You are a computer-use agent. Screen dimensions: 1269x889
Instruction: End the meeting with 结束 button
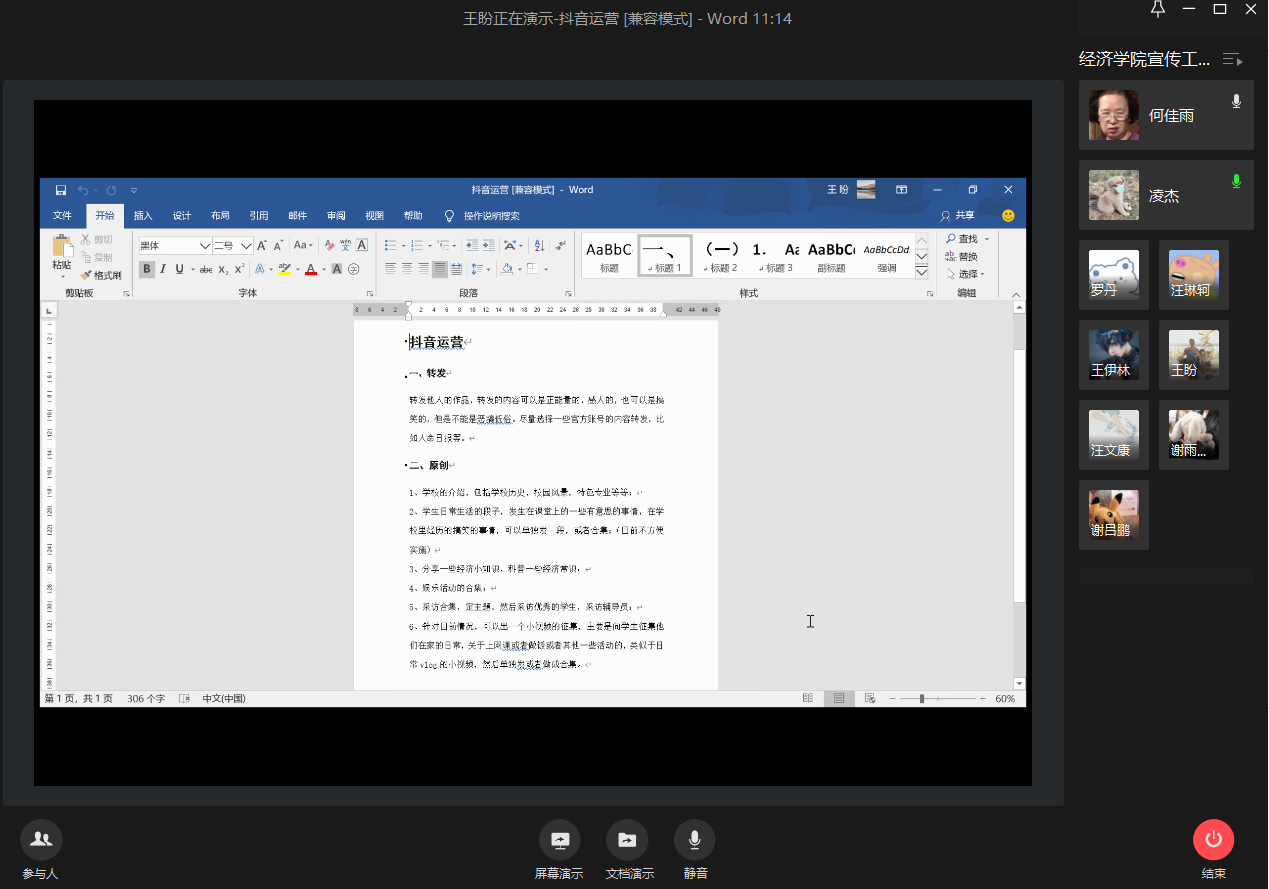click(x=1213, y=840)
